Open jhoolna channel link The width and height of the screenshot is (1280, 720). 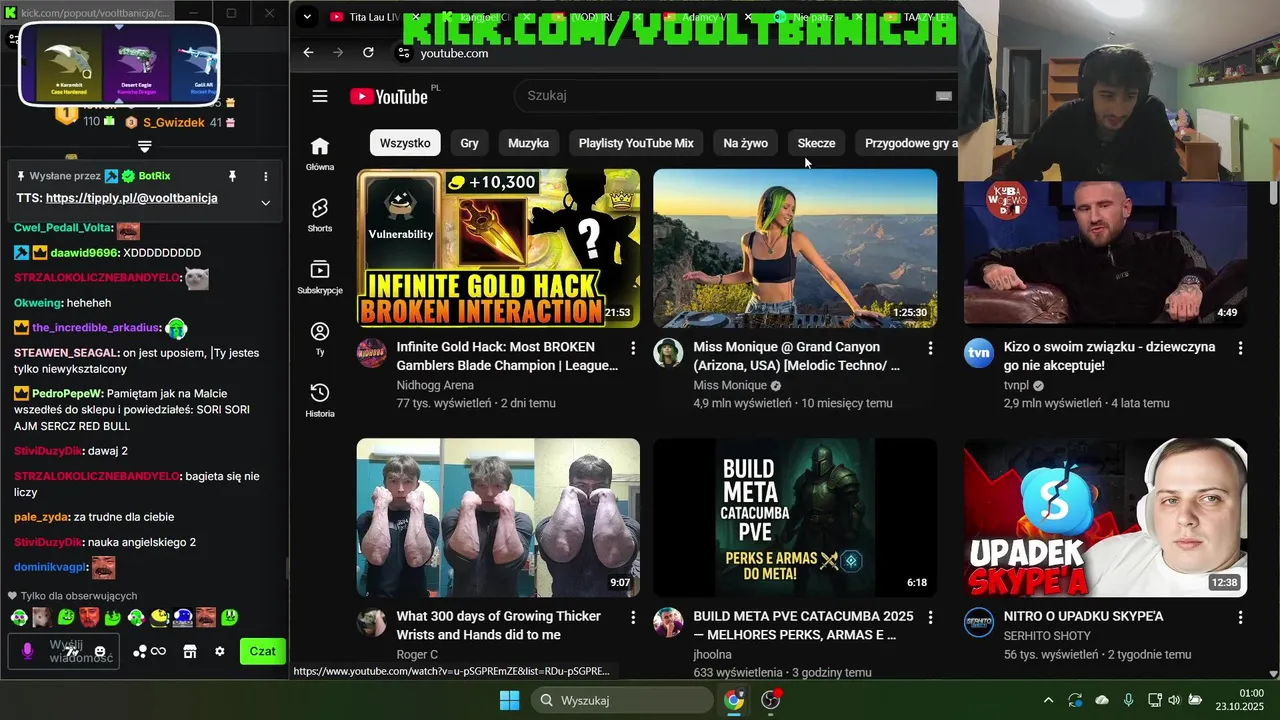point(712,654)
